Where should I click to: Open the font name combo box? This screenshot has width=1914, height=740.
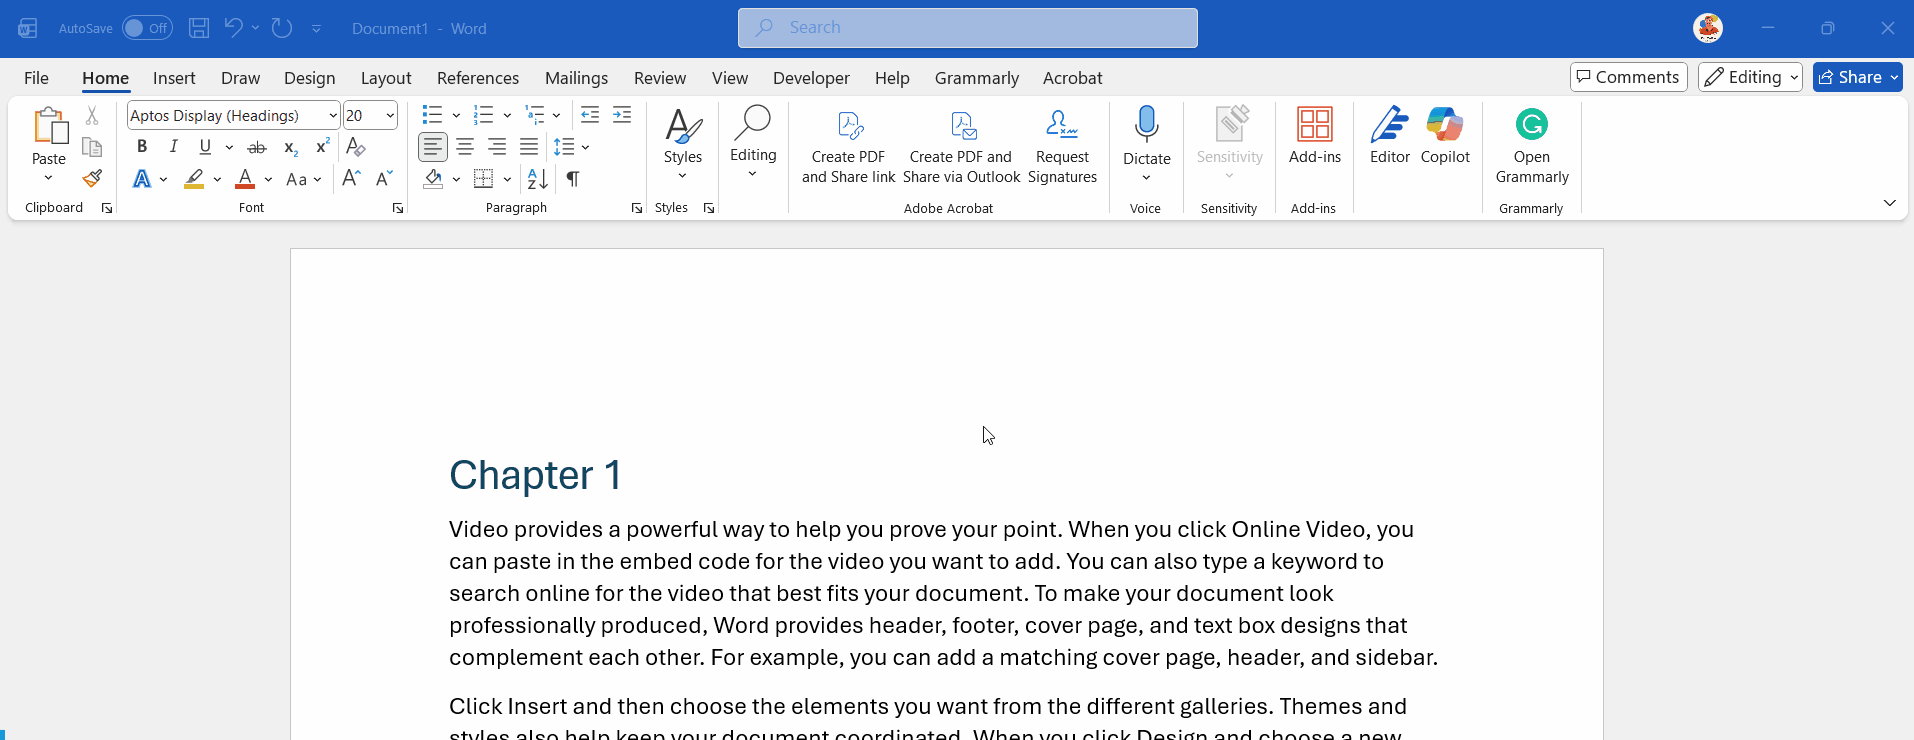(x=233, y=115)
